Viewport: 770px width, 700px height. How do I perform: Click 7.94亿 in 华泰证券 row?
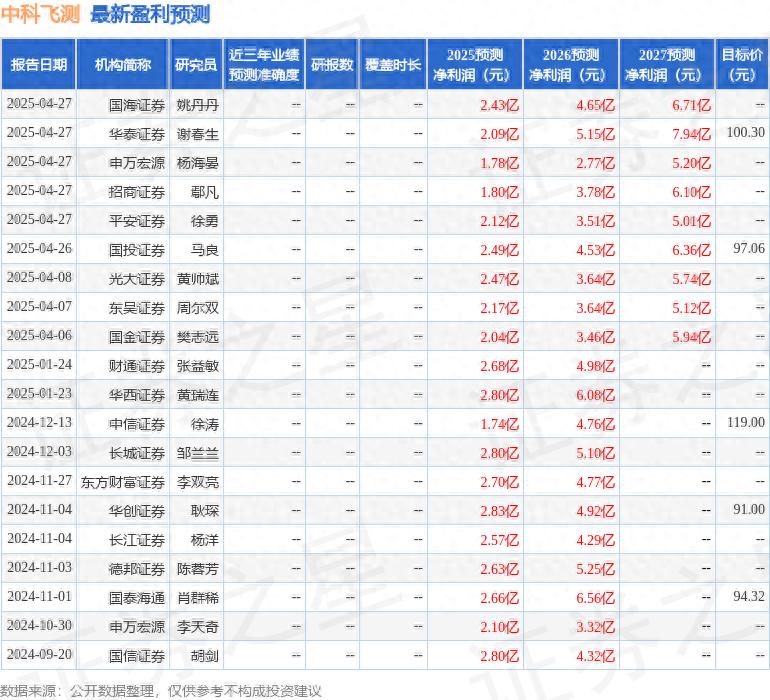click(691, 134)
